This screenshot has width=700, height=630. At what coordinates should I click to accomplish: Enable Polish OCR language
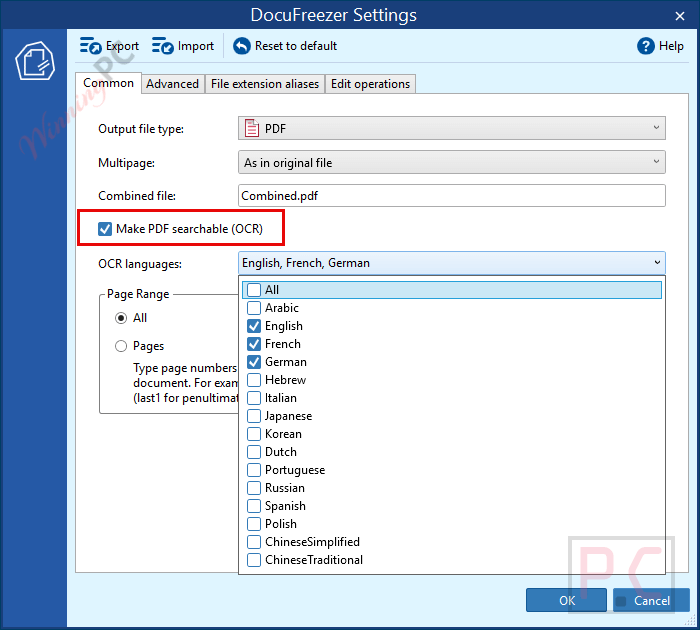[254, 524]
